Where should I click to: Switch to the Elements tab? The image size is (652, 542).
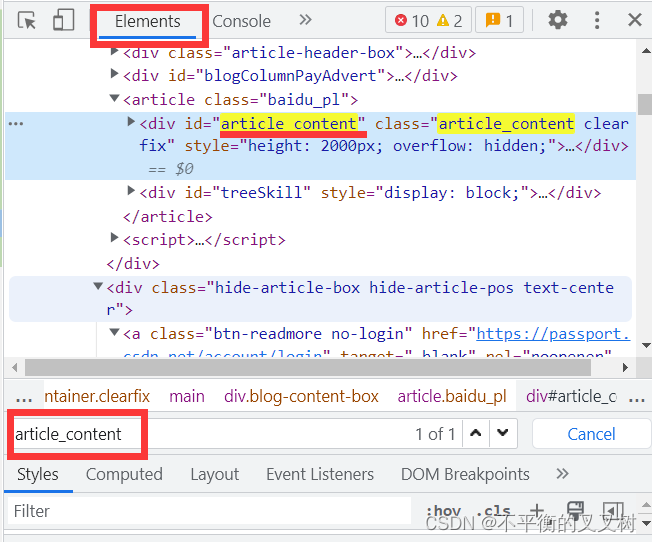(x=148, y=21)
